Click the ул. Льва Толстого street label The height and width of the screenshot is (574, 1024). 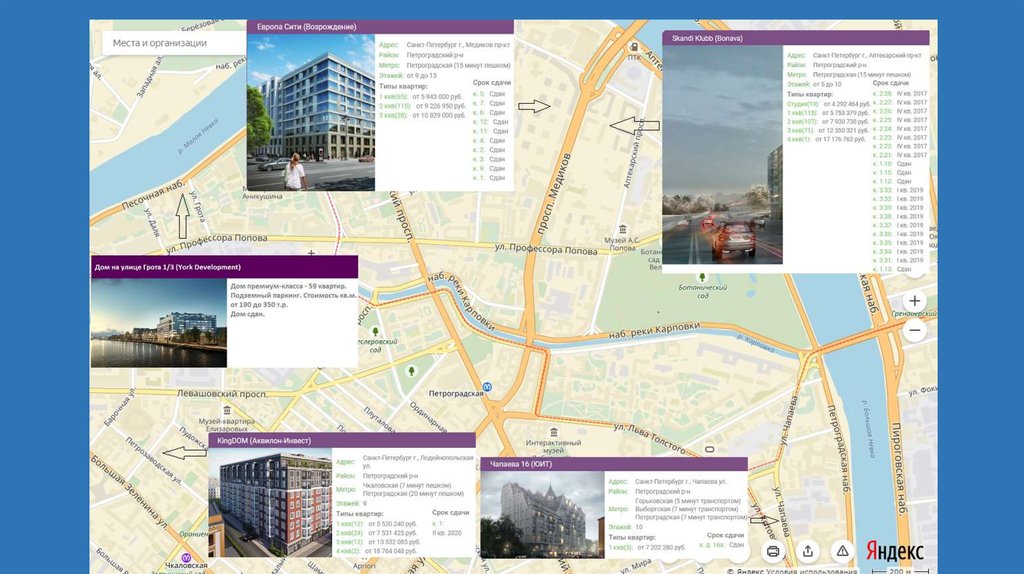point(650,439)
